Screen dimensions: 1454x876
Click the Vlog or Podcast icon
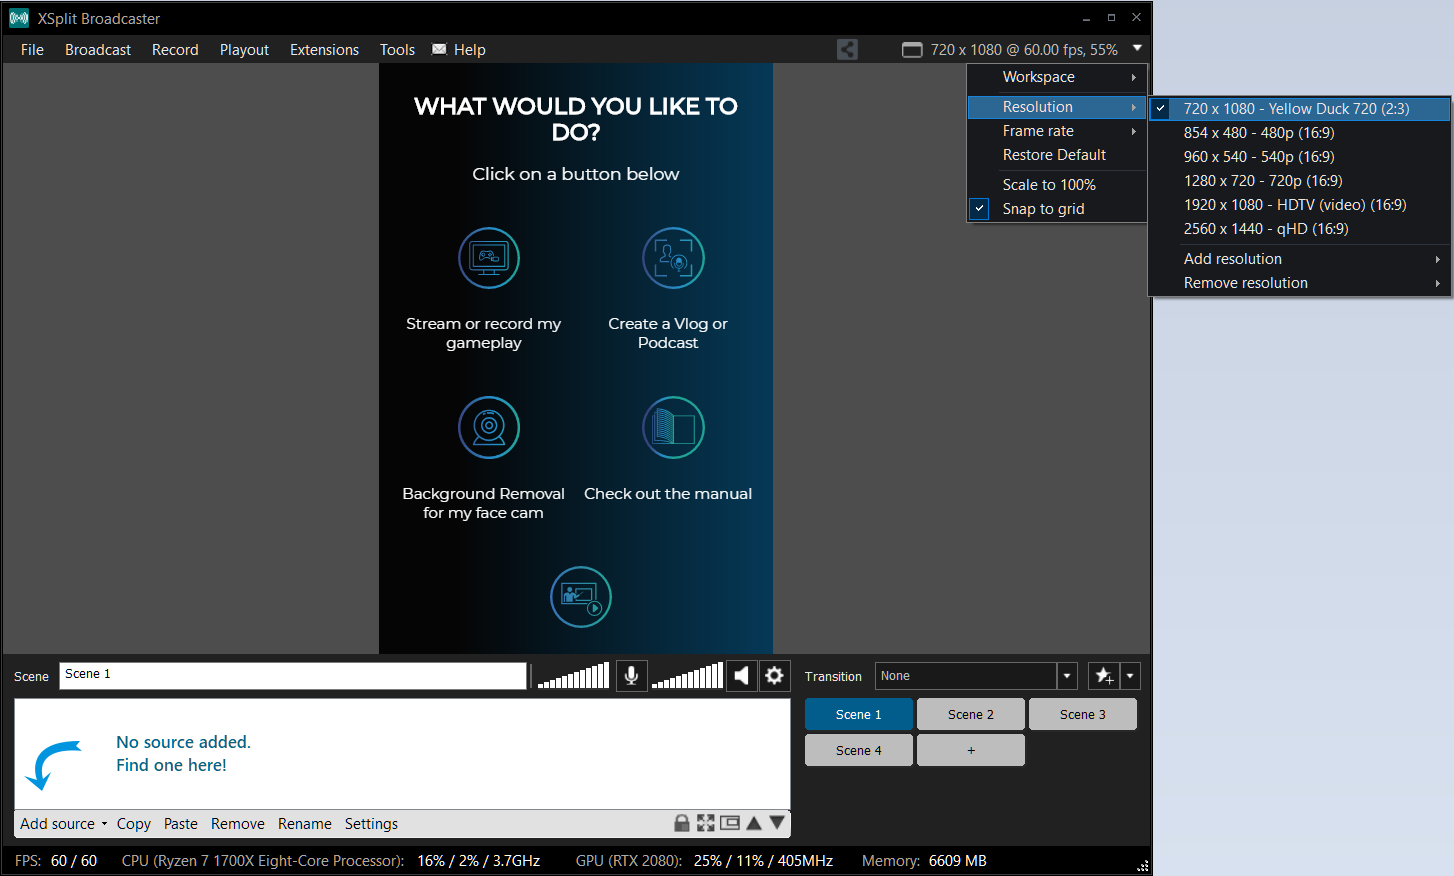[x=673, y=258]
